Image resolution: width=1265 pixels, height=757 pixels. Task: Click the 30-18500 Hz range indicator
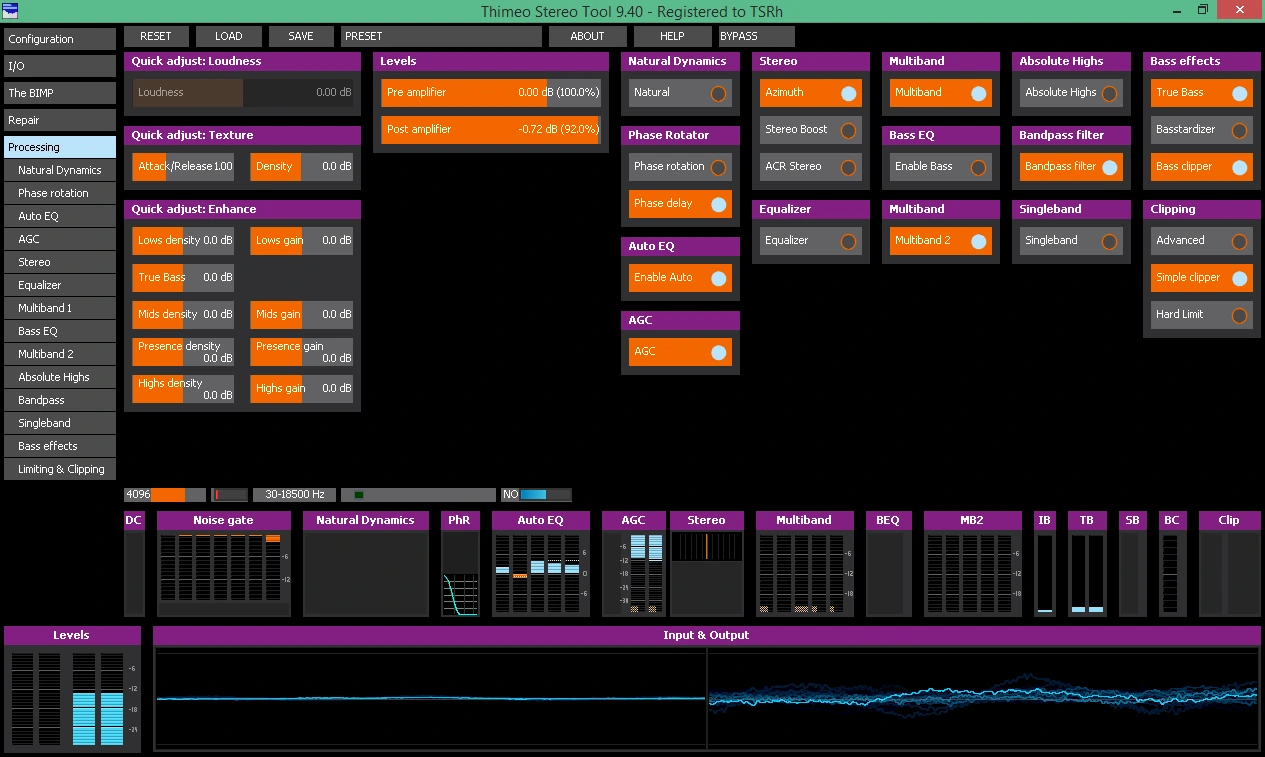click(x=294, y=494)
